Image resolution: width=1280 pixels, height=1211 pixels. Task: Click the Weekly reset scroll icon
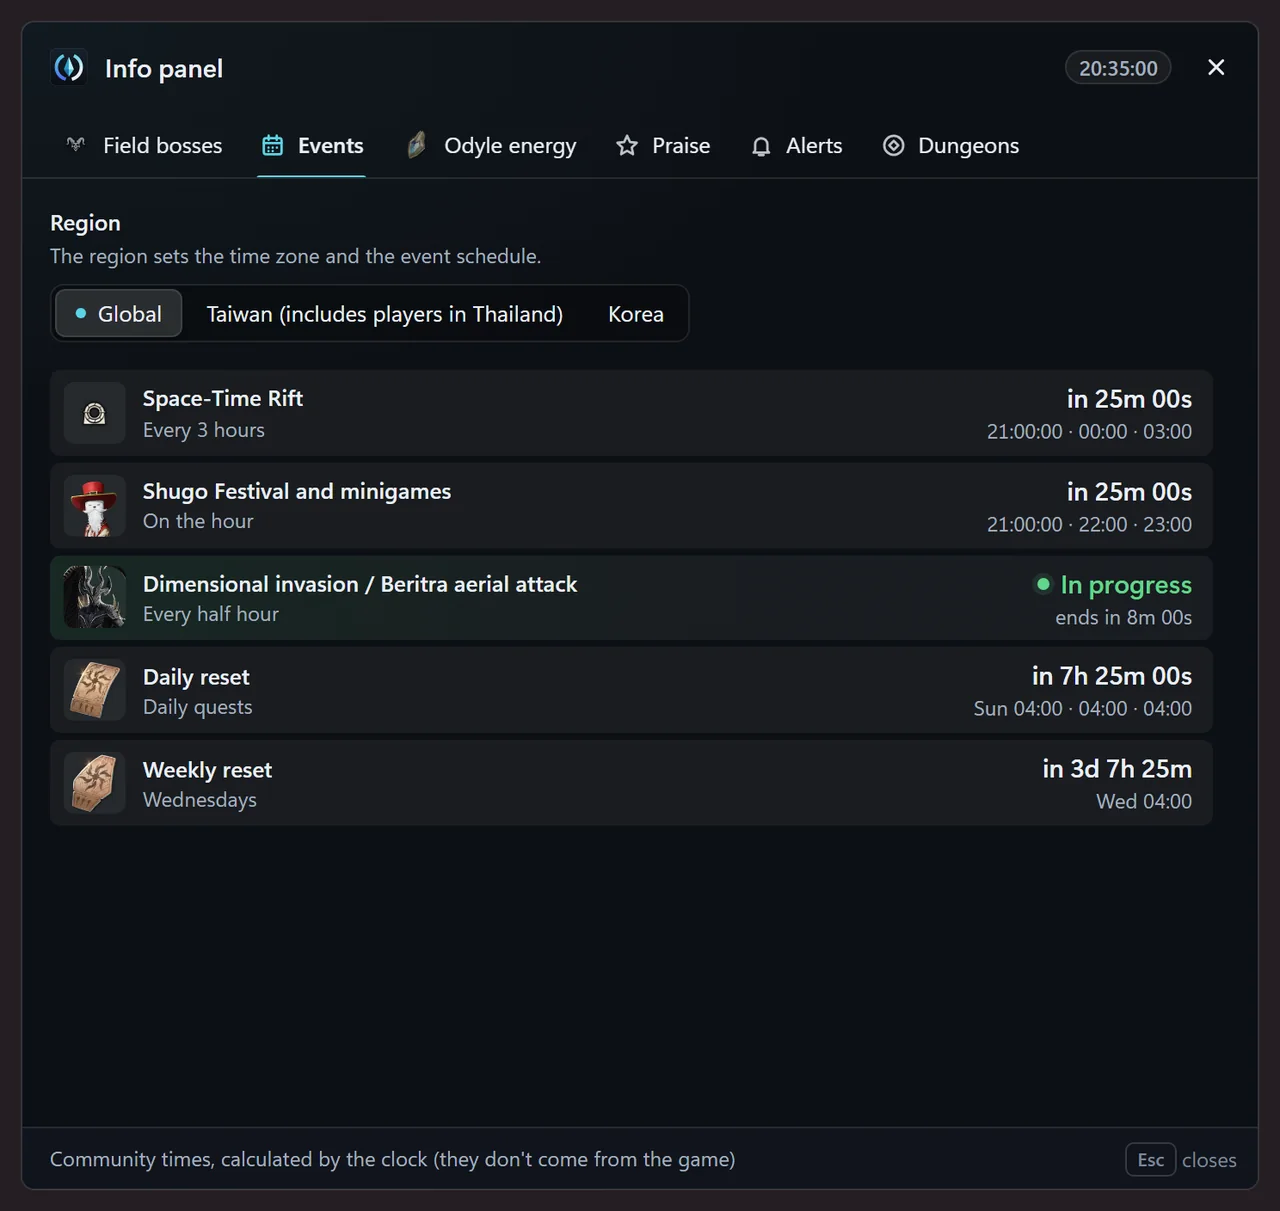pyautogui.click(x=95, y=783)
